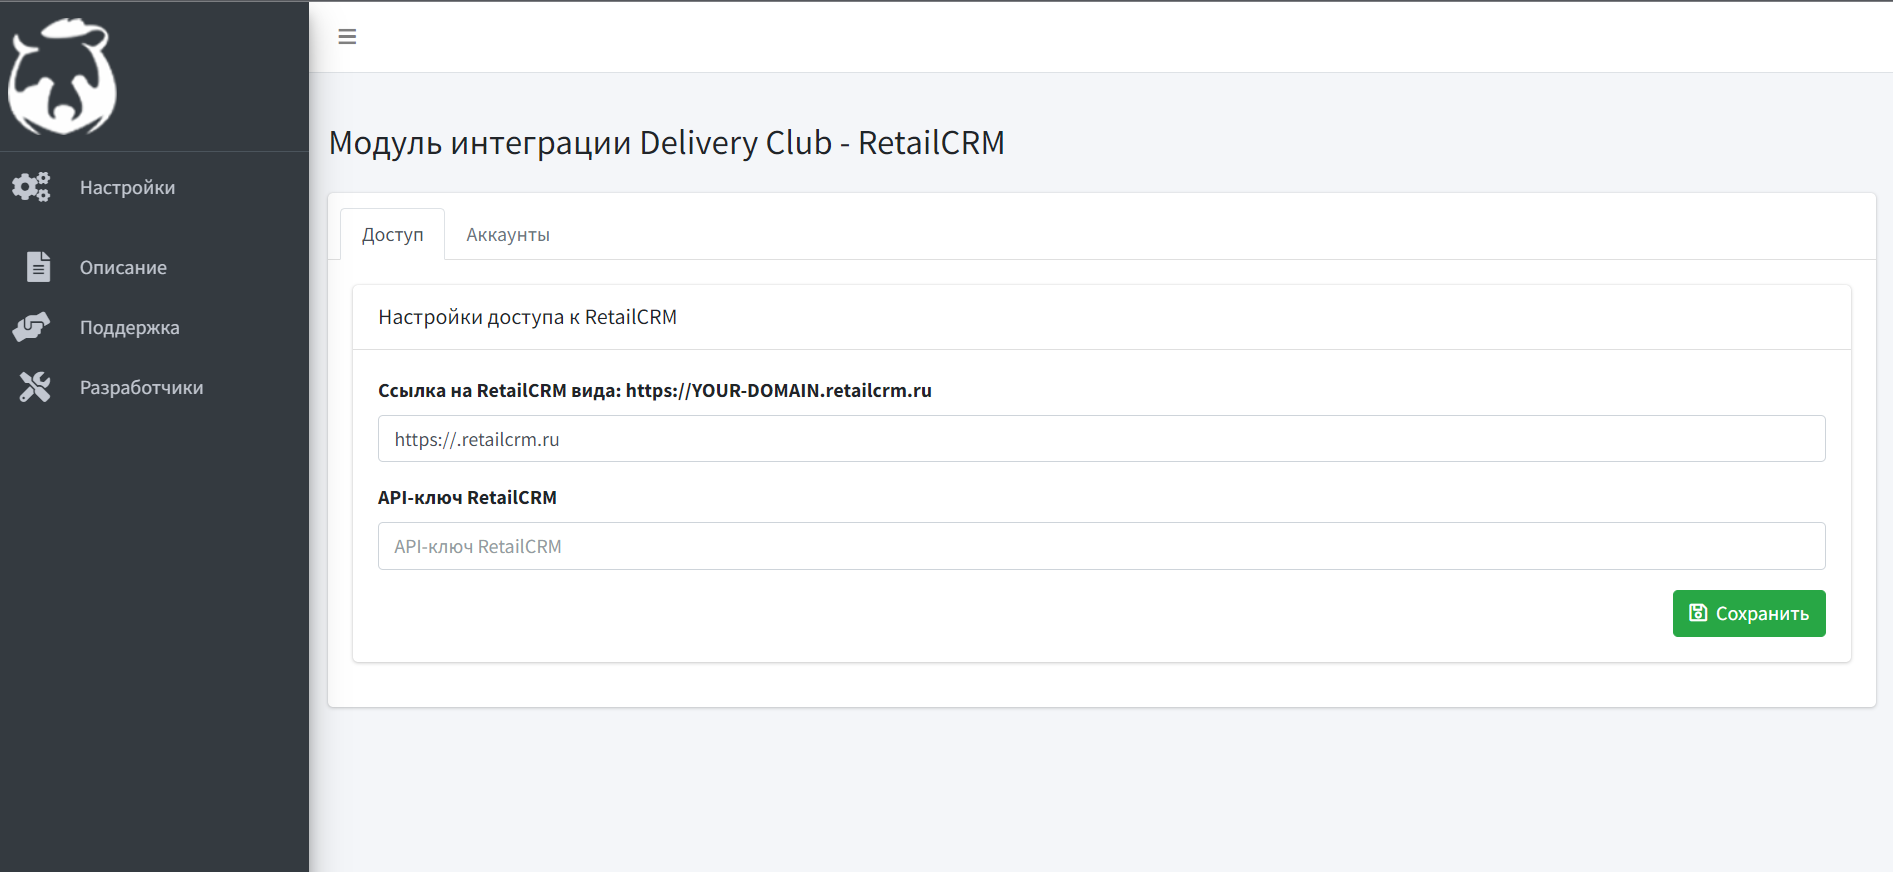Select the Доступ tab
Viewport: 1893px width, 872px height.
(x=392, y=234)
